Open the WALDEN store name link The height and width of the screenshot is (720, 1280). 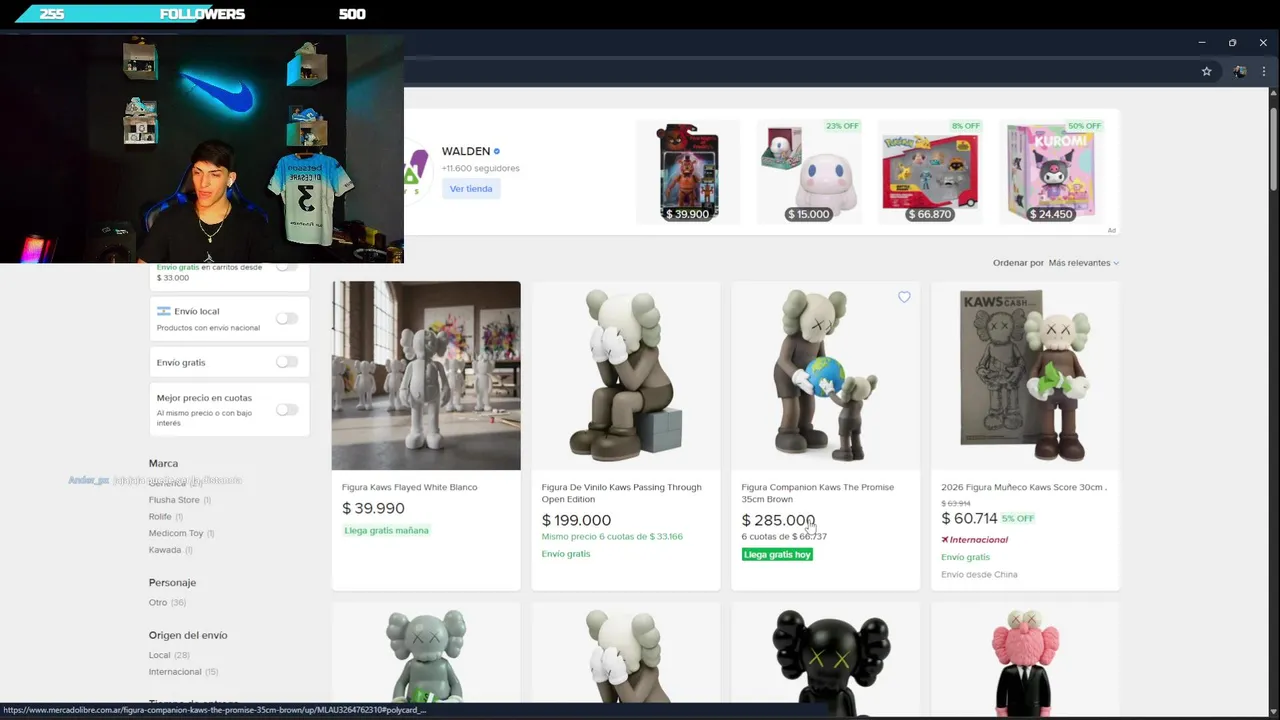[x=466, y=152]
